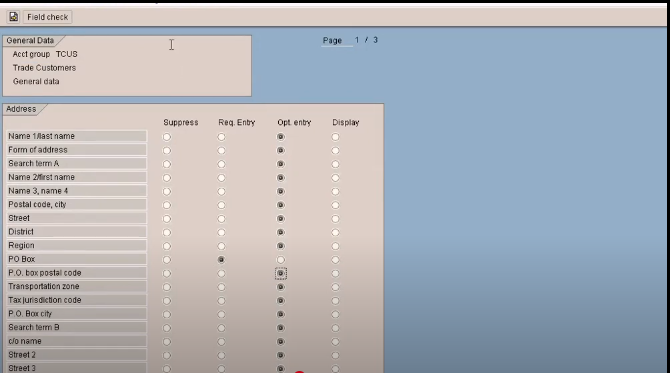Click the Opt. entry column header
This screenshot has width=670, height=373.
click(294, 123)
